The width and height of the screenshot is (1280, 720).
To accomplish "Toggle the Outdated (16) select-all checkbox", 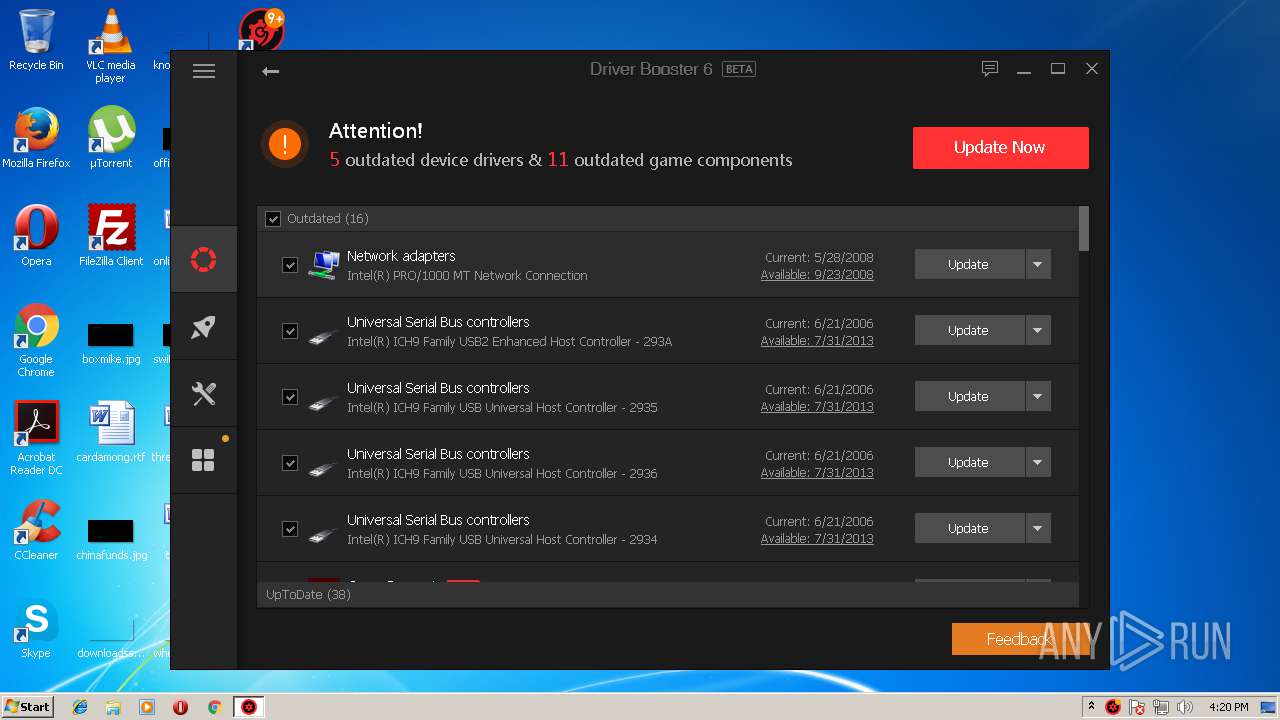I will click(x=273, y=219).
